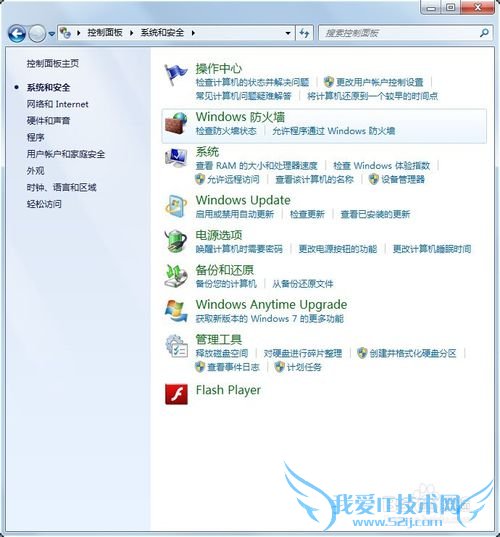Open the 操作中心 flag icon
The width and height of the screenshot is (500, 537).
176,75
